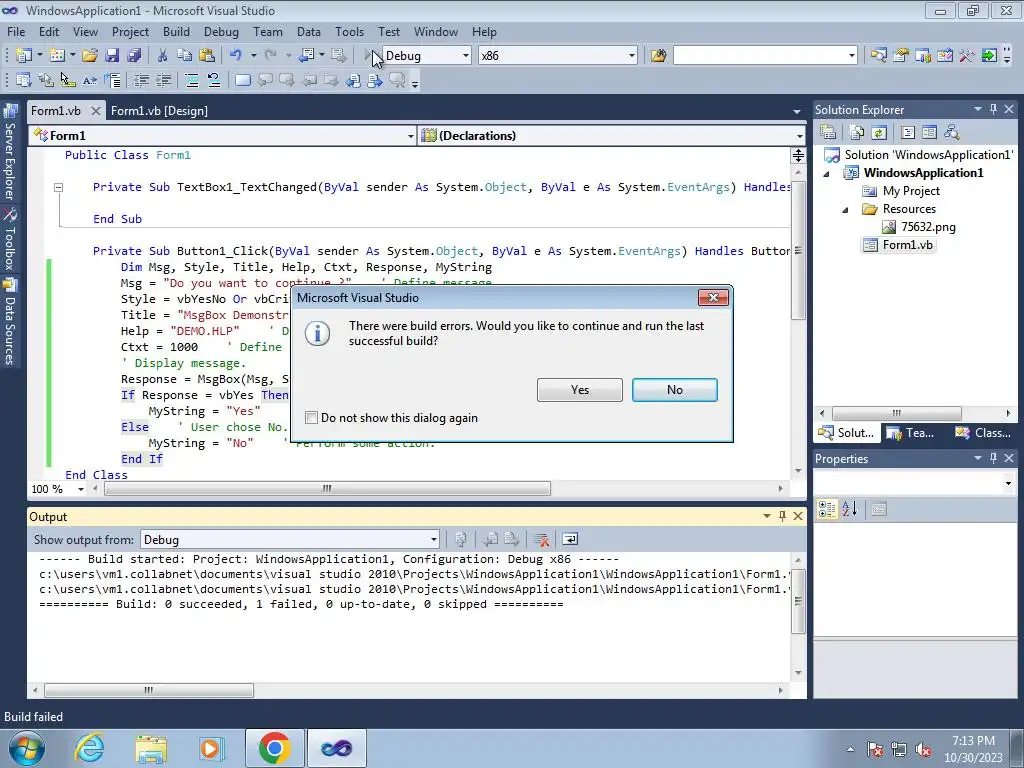Click the Save All toolbar icon

pyautogui.click(x=135, y=56)
